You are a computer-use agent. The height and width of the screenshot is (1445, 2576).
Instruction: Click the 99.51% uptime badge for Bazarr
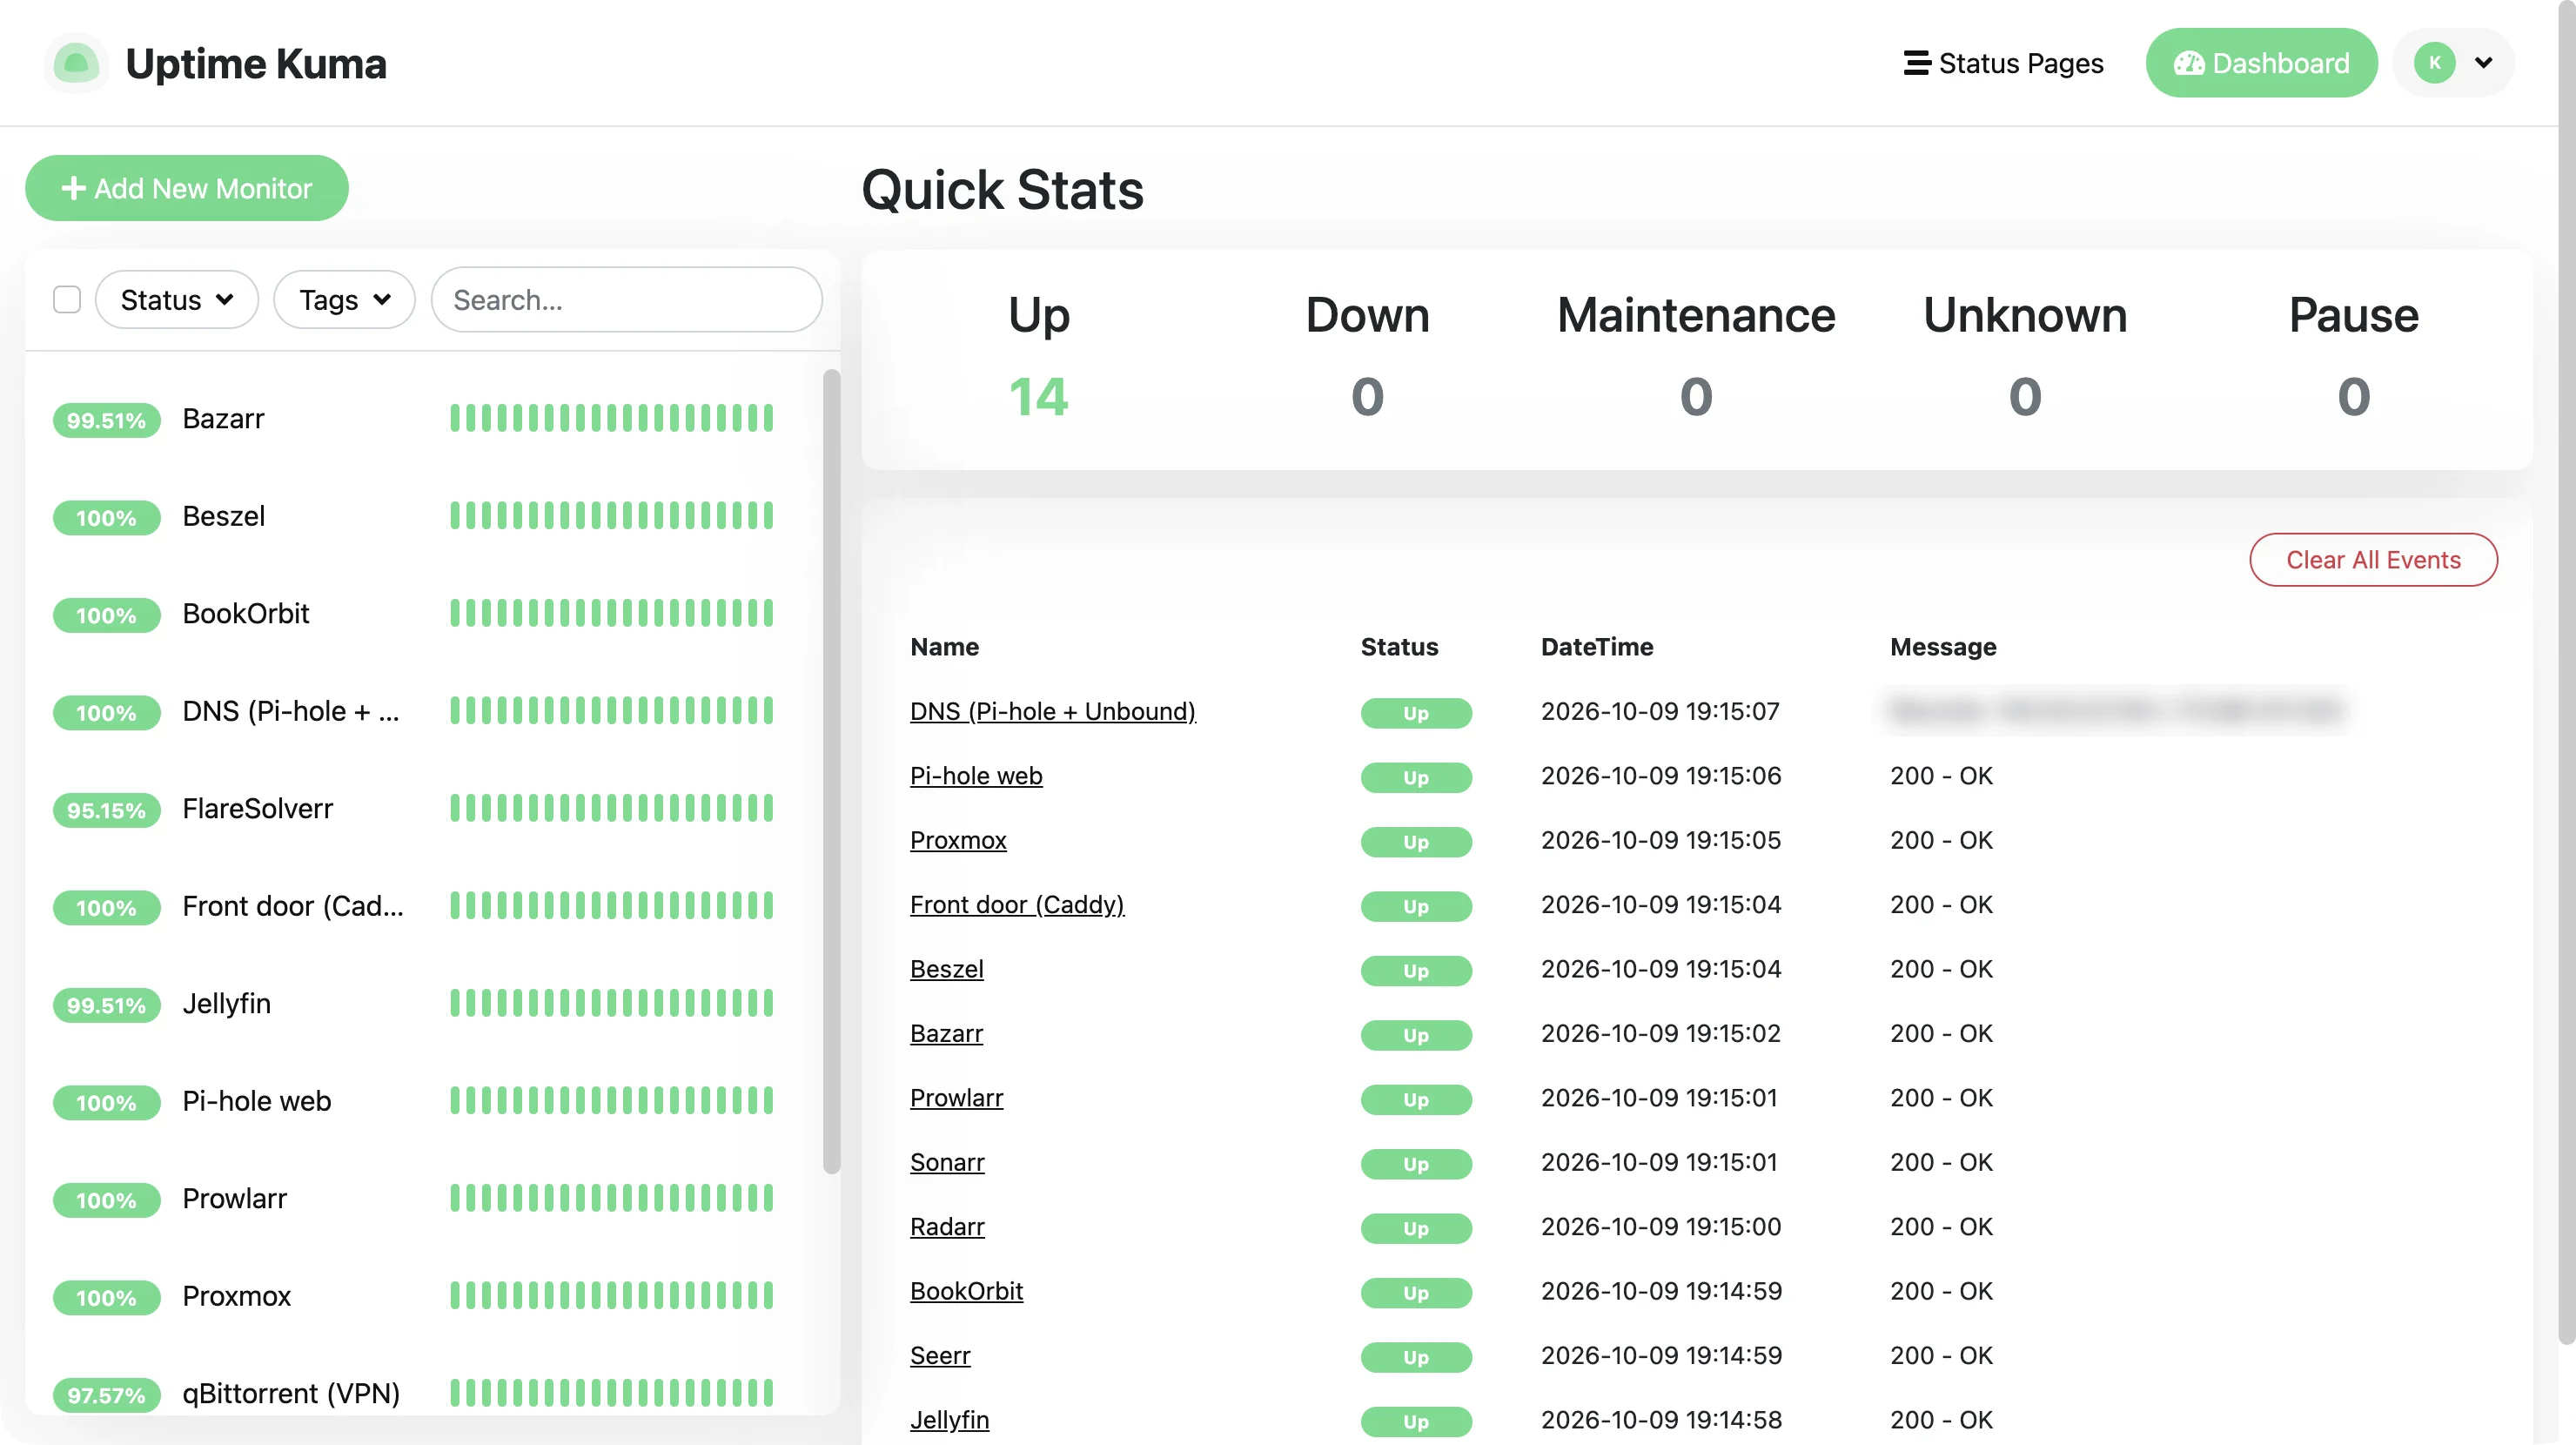click(x=106, y=420)
